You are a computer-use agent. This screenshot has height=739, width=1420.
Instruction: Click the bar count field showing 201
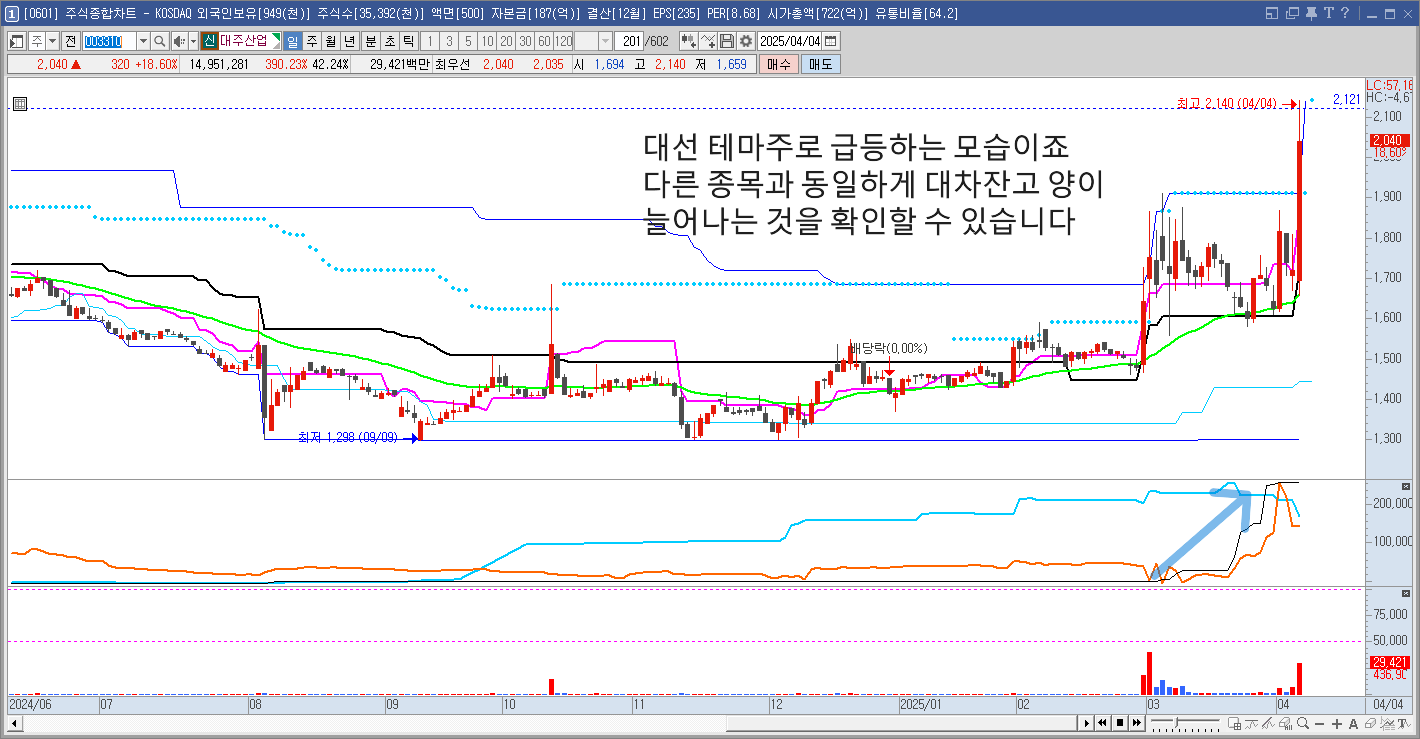point(629,41)
